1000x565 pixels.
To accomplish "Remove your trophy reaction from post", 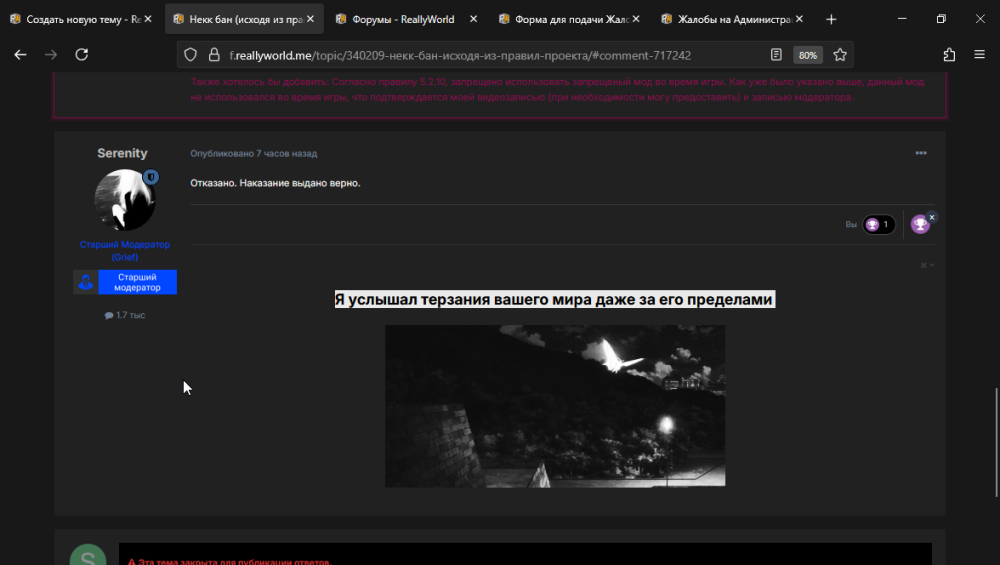I will [932, 217].
